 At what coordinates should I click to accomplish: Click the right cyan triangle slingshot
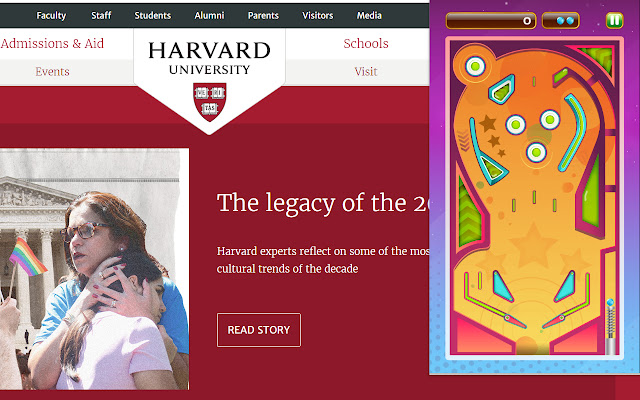(565, 286)
